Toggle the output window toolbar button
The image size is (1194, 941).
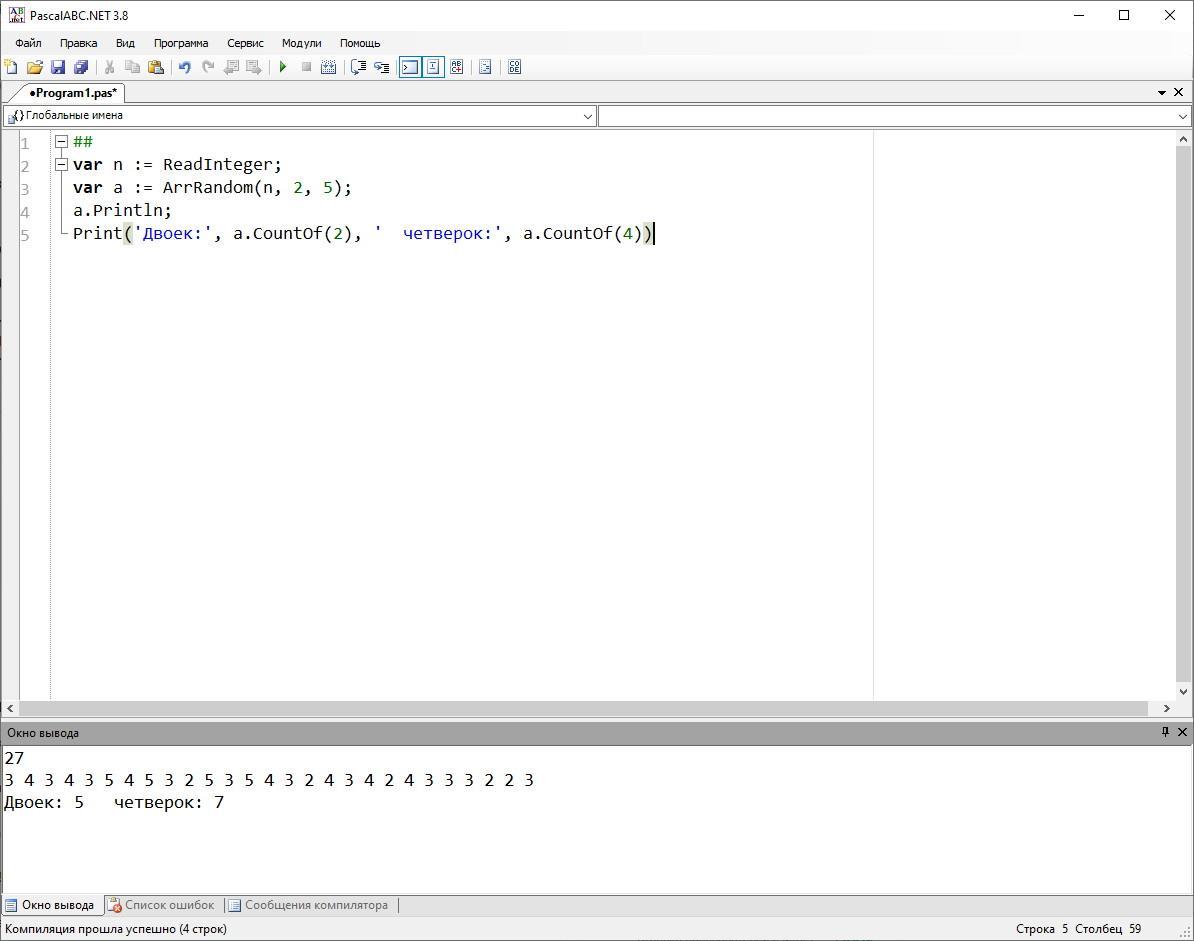click(x=409, y=67)
